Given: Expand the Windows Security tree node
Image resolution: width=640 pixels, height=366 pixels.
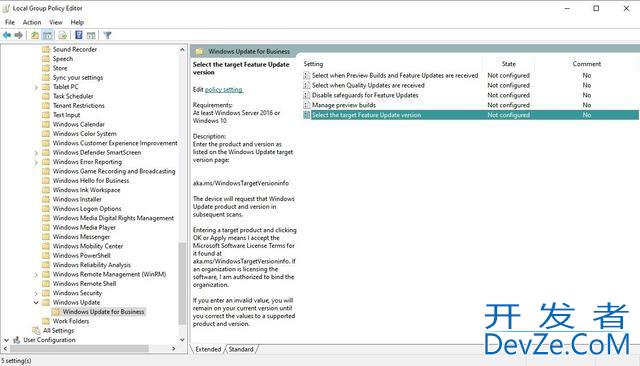Looking at the screenshot, I should coord(36,293).
